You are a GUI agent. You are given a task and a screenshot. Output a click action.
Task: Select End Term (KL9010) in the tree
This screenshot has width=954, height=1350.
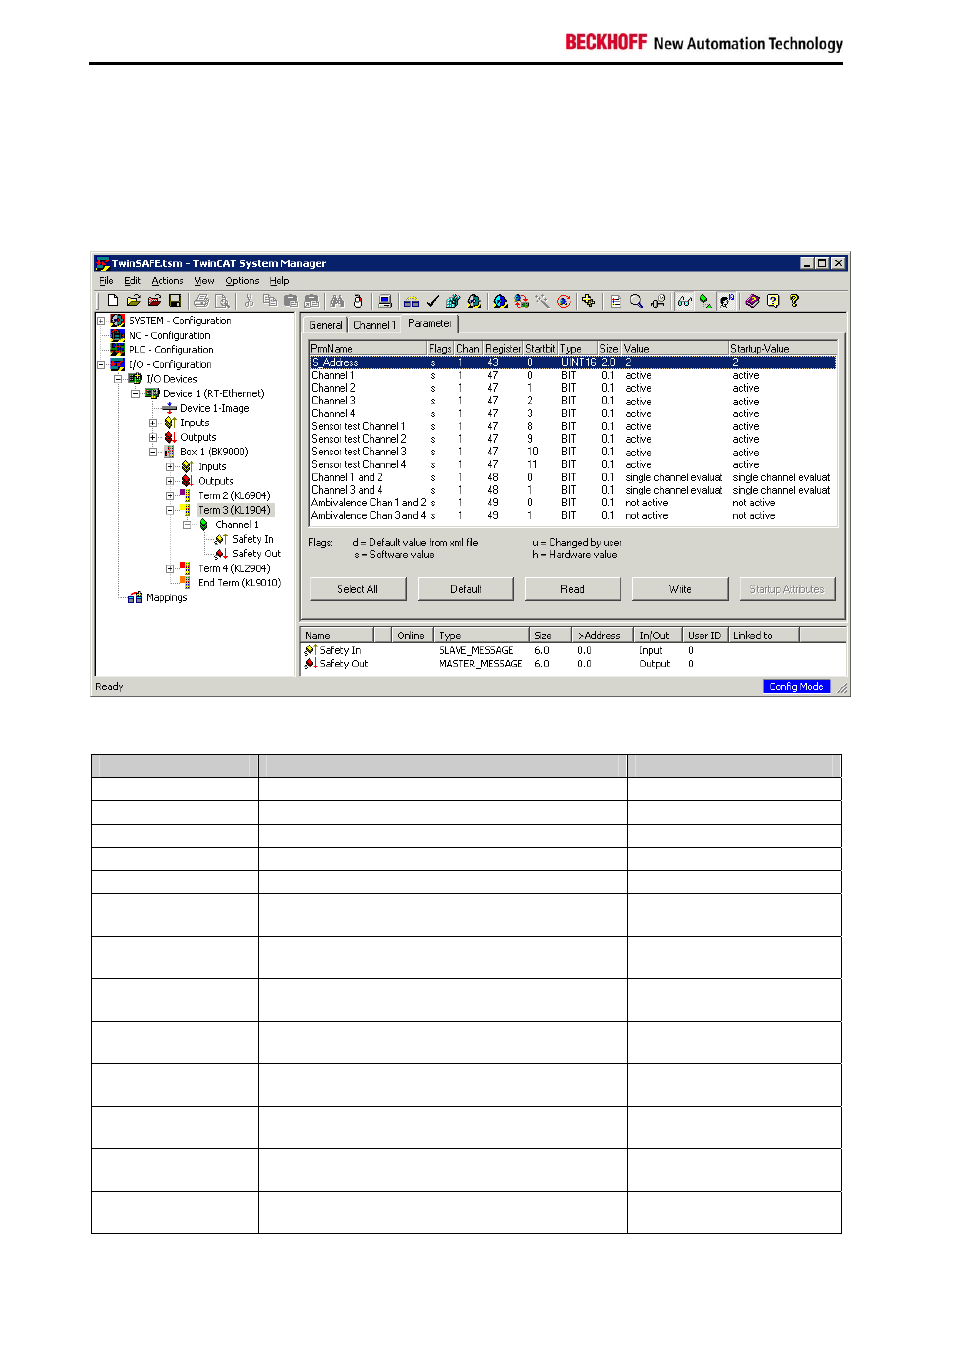coord(239,582)
